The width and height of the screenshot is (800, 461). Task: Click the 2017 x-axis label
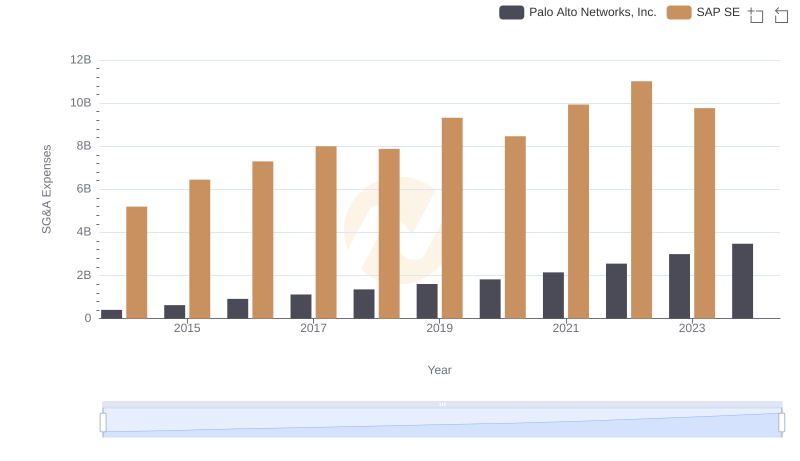(313, 328)
